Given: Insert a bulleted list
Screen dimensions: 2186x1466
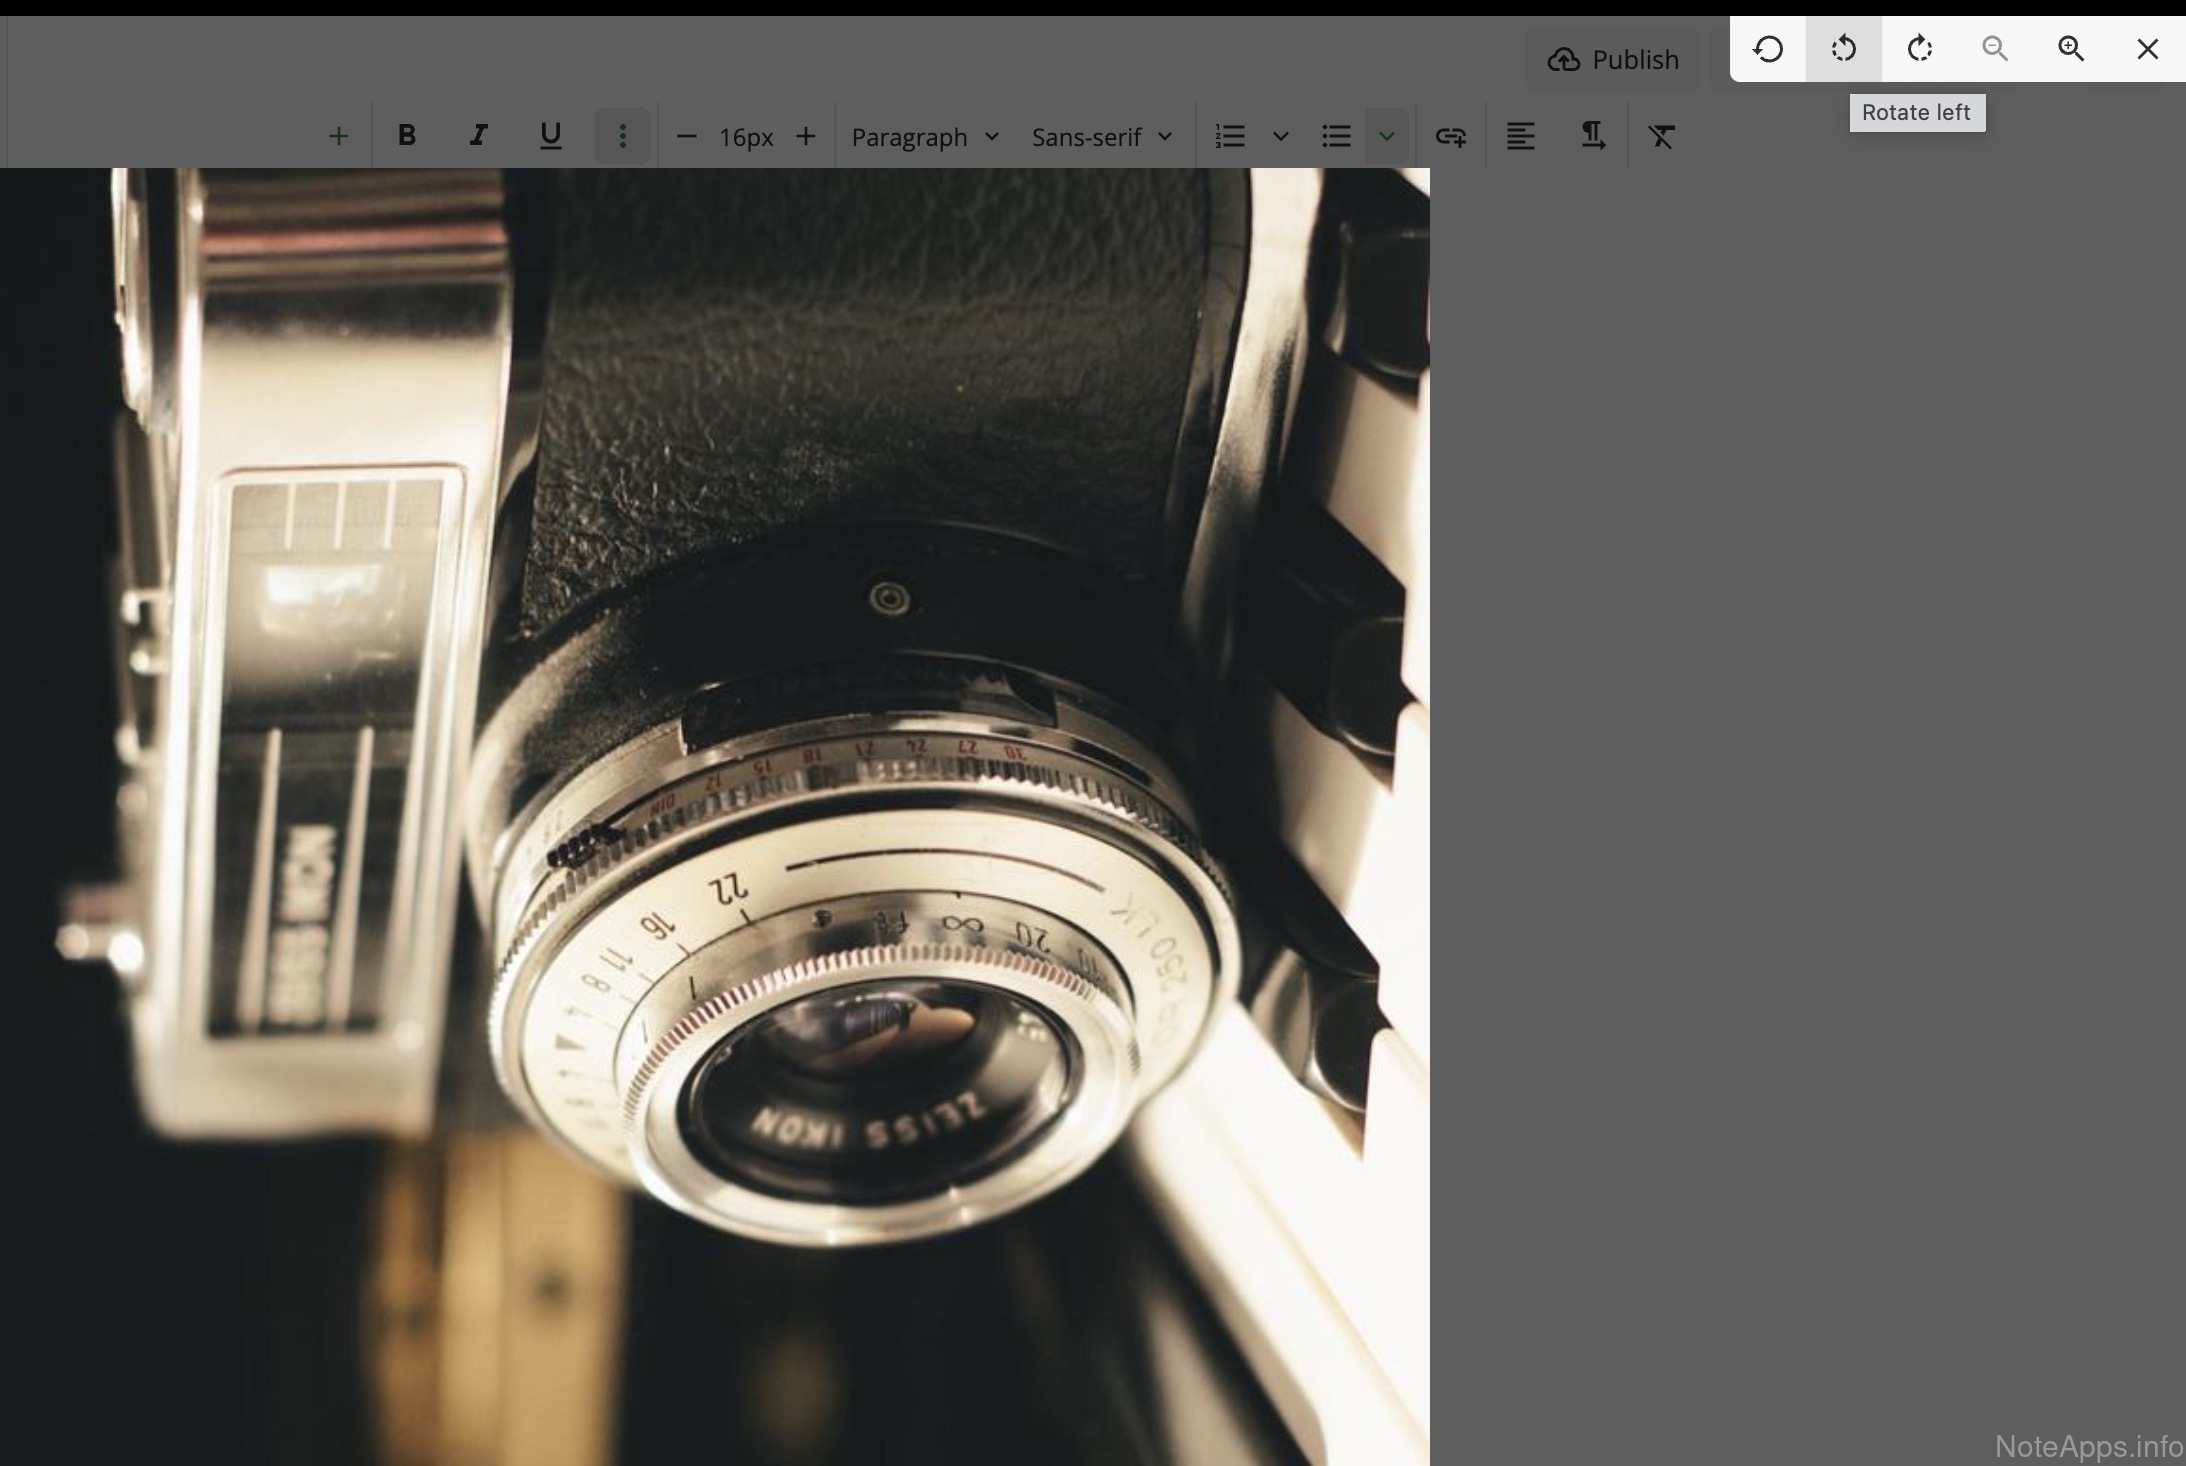Looking at the screenshot, I should pyautogui.click(x=1336, y=136).
